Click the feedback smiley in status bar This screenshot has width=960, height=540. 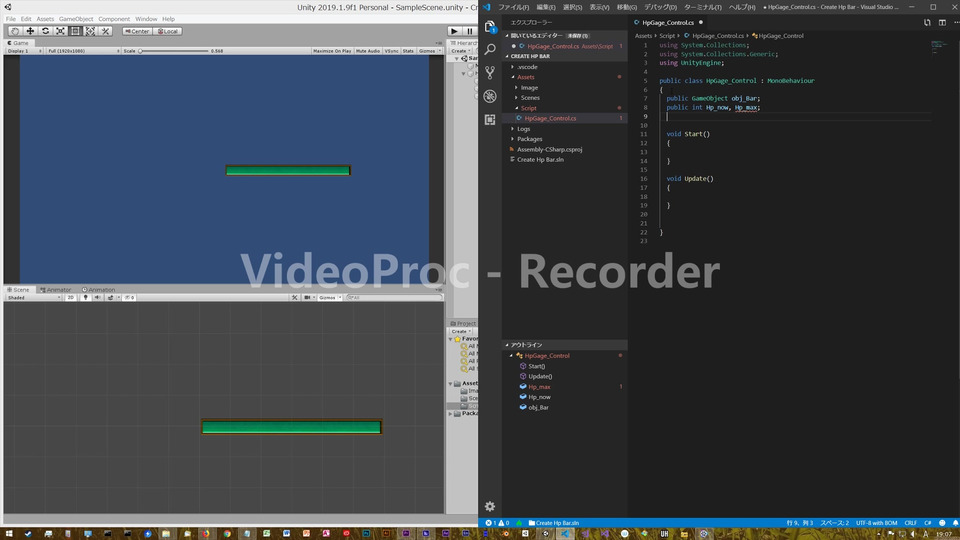click(942, 523)
